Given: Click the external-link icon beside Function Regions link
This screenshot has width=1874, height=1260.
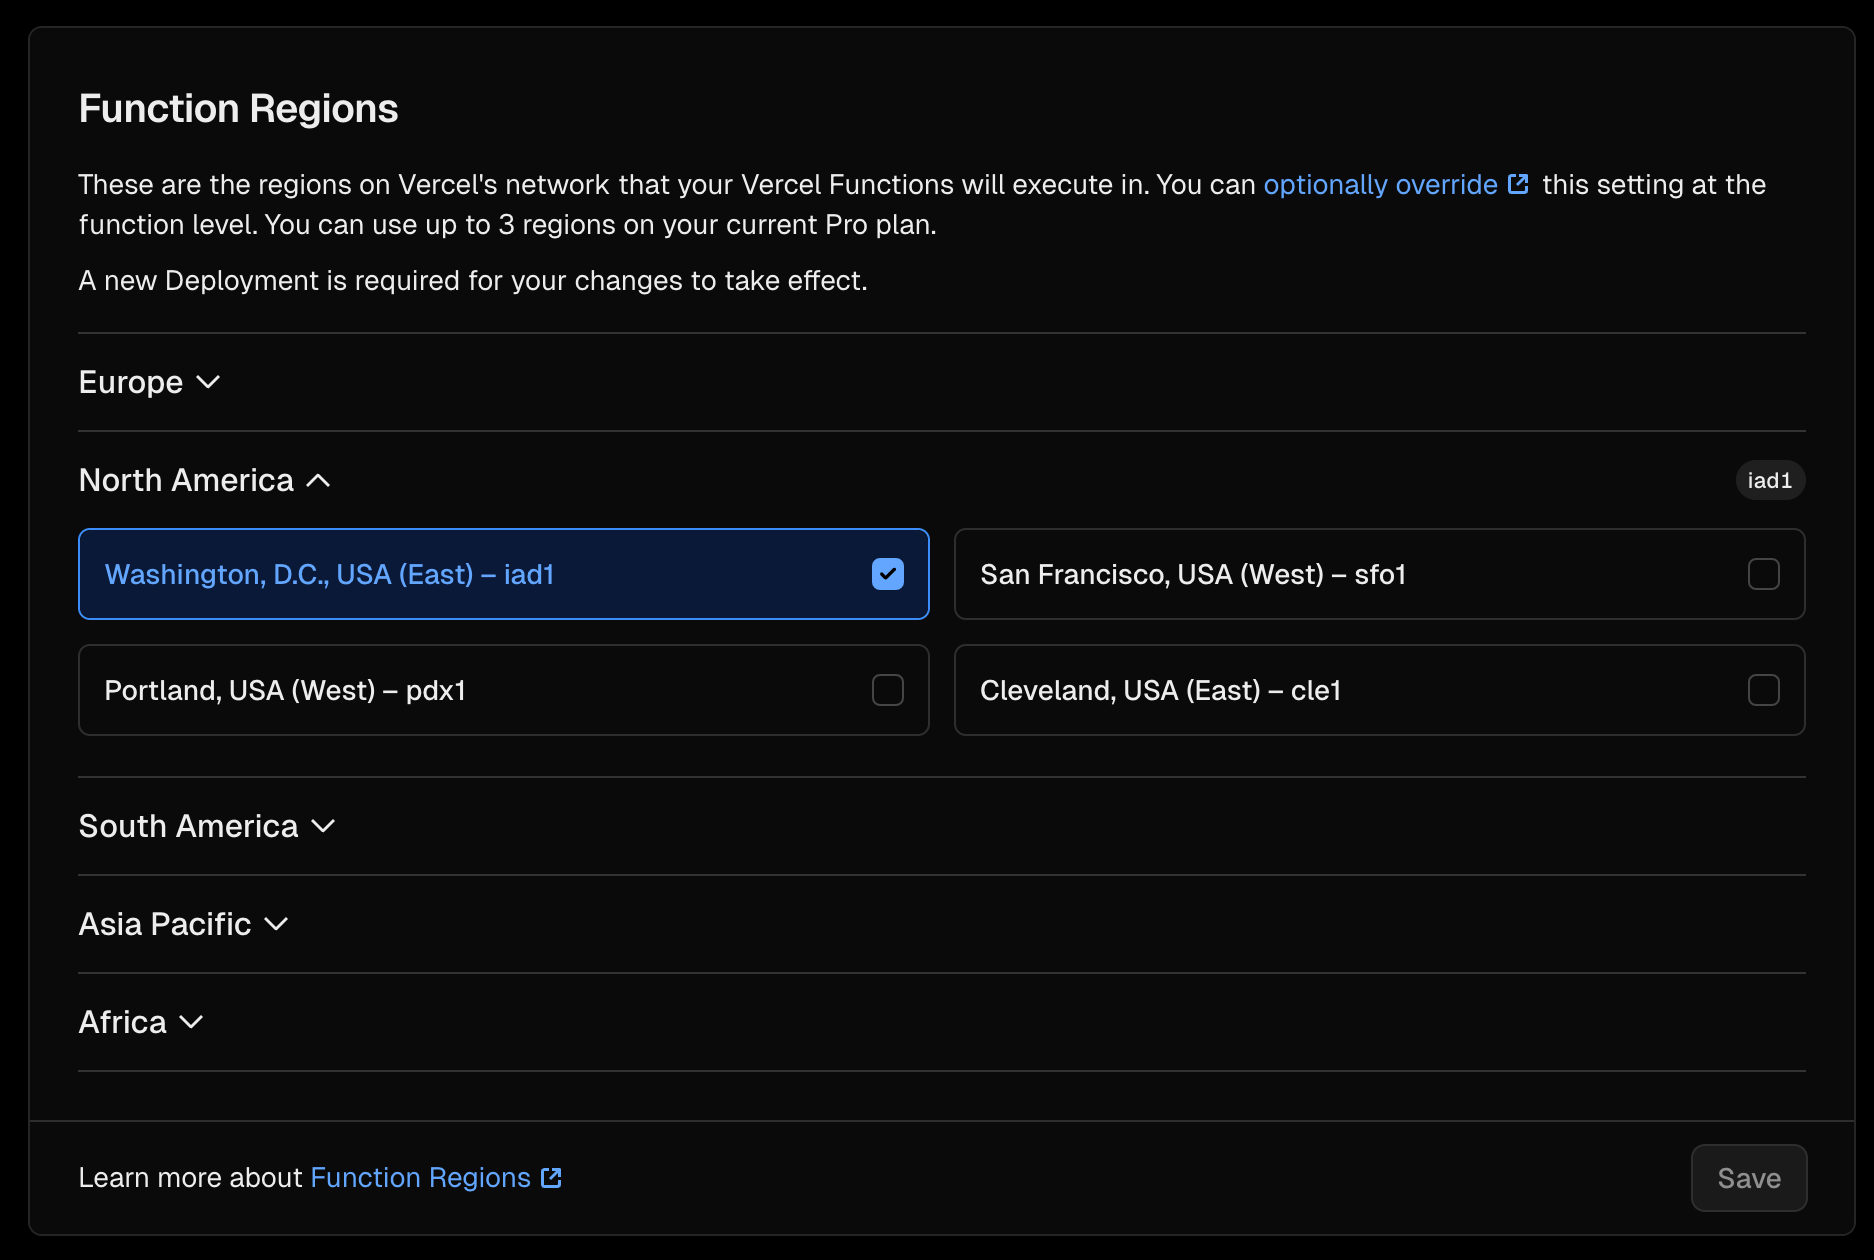Looking at the screenshot, I should point(551,1178).
